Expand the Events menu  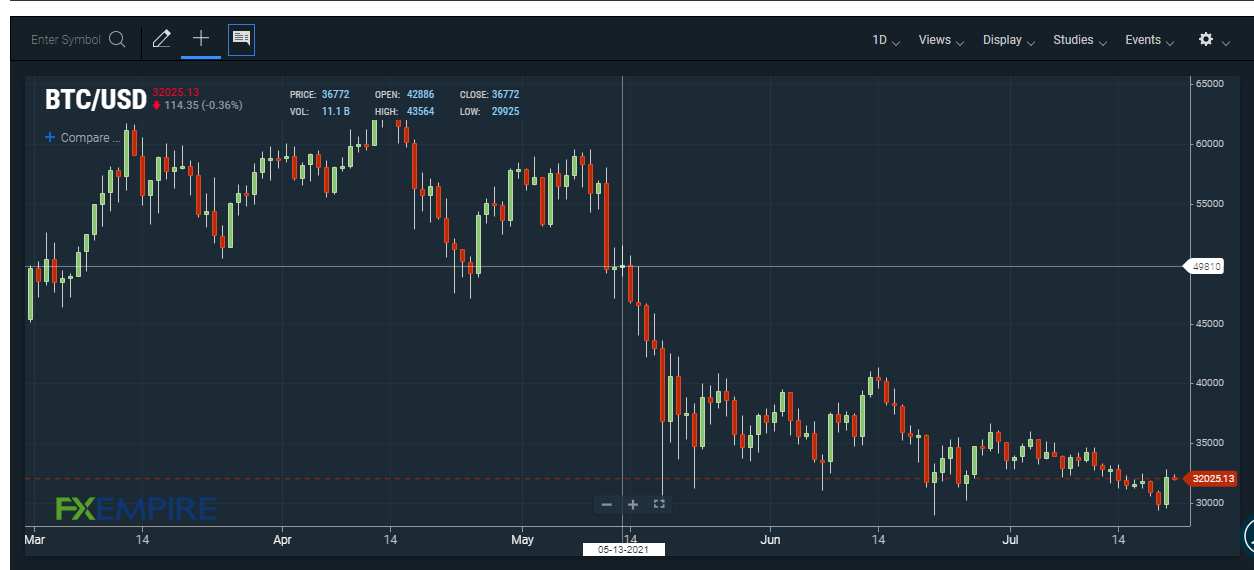click(x=1150, y=40)
